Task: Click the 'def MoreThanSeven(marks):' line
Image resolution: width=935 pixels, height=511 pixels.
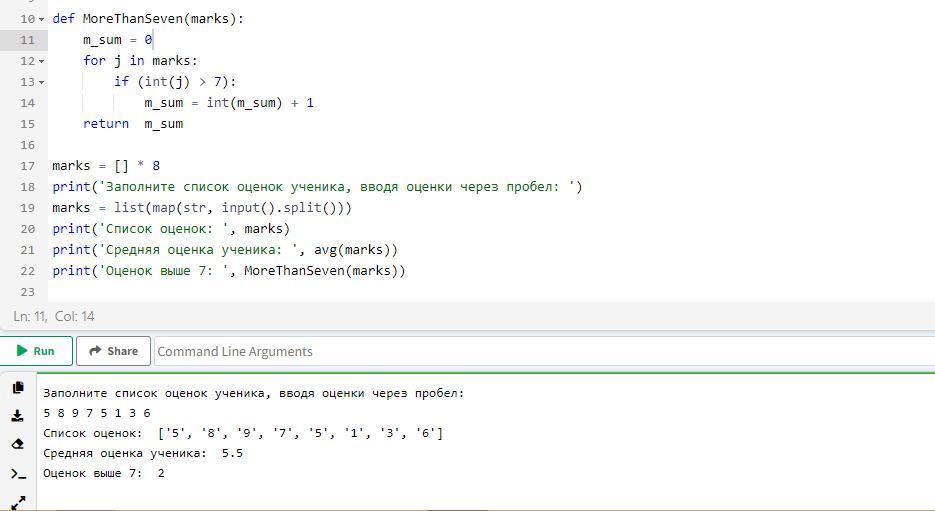Action: click(x=148, y=18)
